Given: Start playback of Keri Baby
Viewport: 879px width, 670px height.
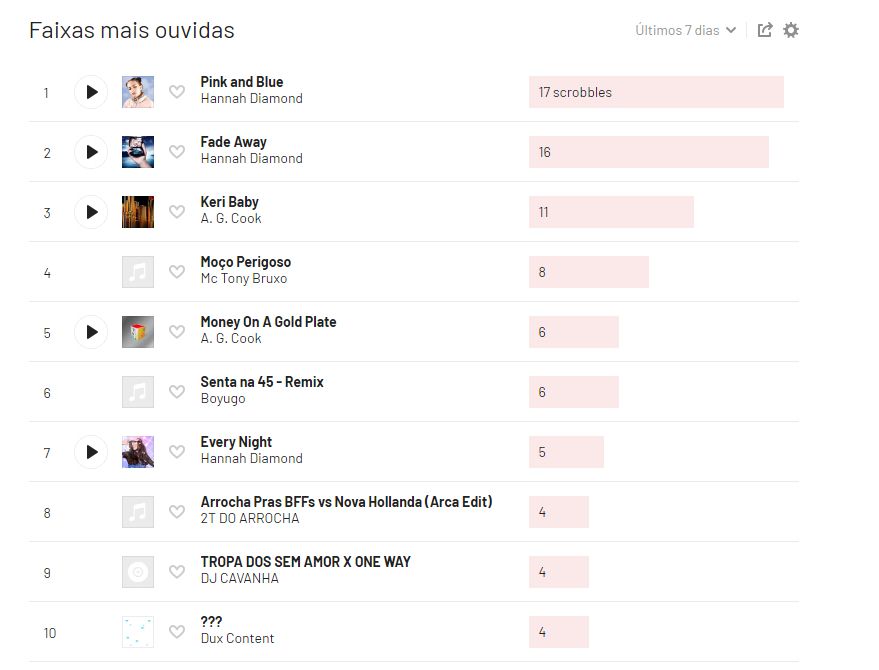Looking at the screenshot, I should tap(91, 212).
